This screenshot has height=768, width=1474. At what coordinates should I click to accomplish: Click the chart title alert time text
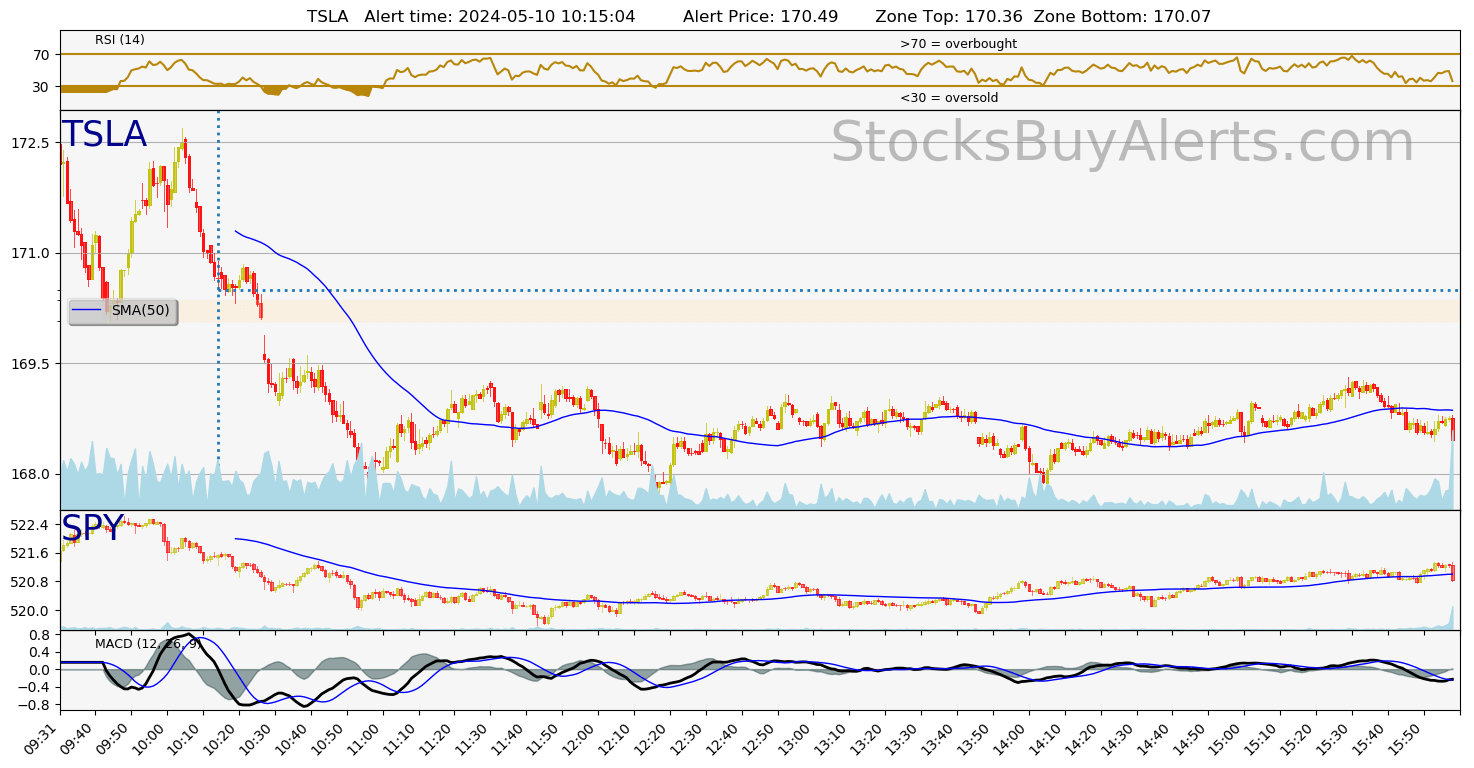[x=500, y=16]
